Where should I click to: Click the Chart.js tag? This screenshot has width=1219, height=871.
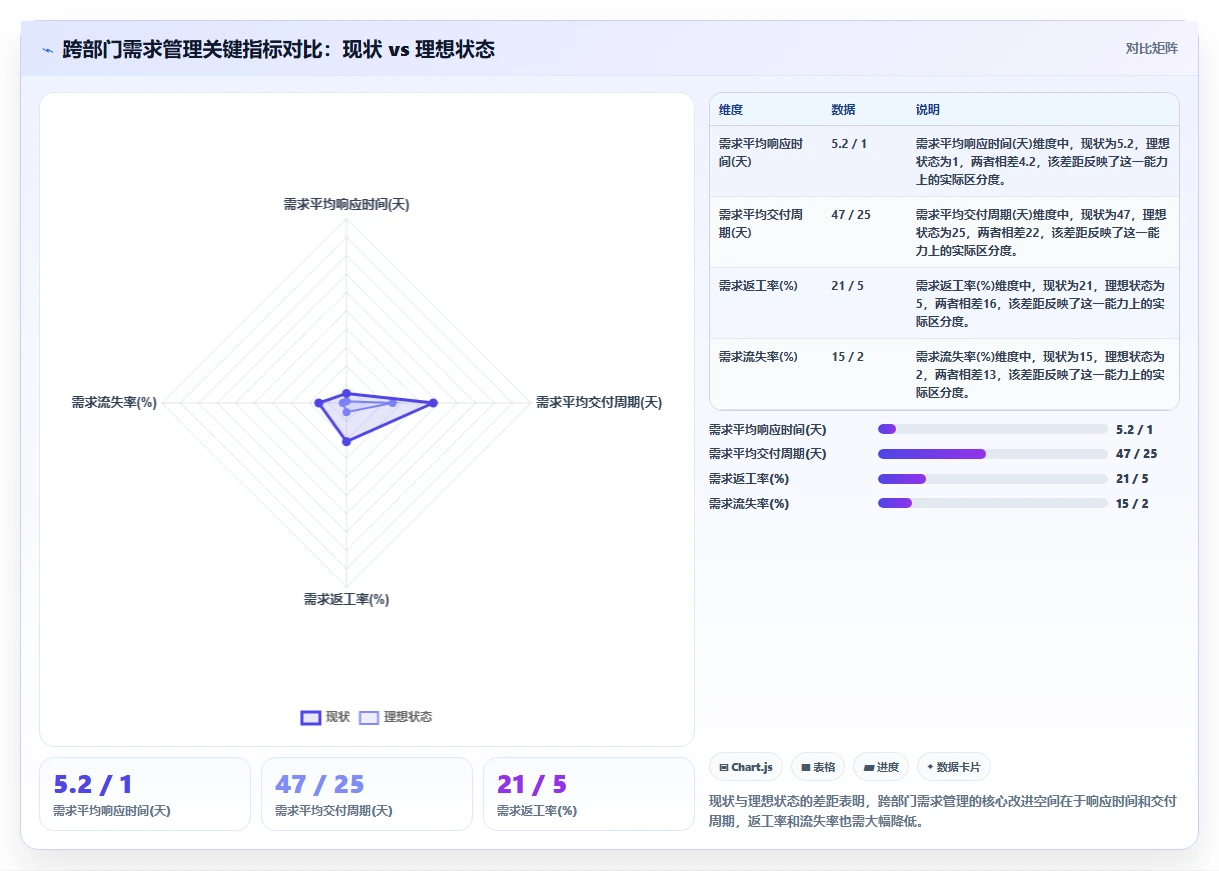(746, 767)
